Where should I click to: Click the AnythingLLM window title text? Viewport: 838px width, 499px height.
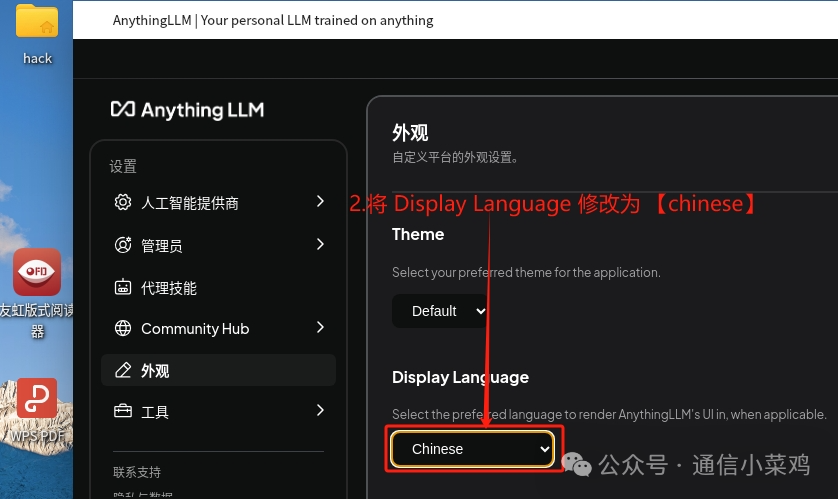273,20
